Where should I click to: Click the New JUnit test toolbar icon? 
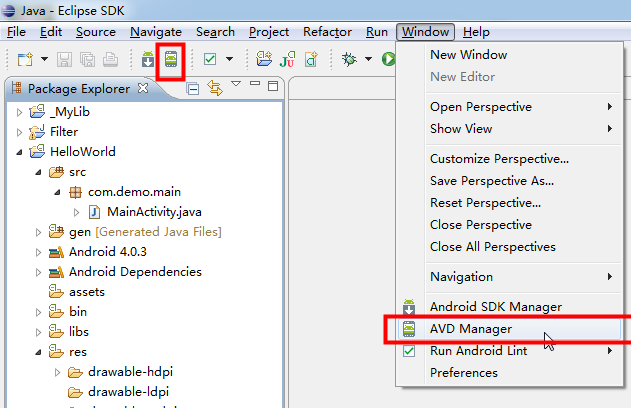point(286,60)
